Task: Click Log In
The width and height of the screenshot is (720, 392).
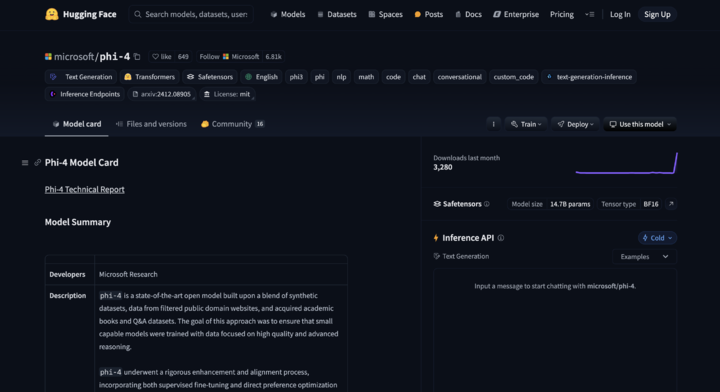Action: tap(620, 14)
